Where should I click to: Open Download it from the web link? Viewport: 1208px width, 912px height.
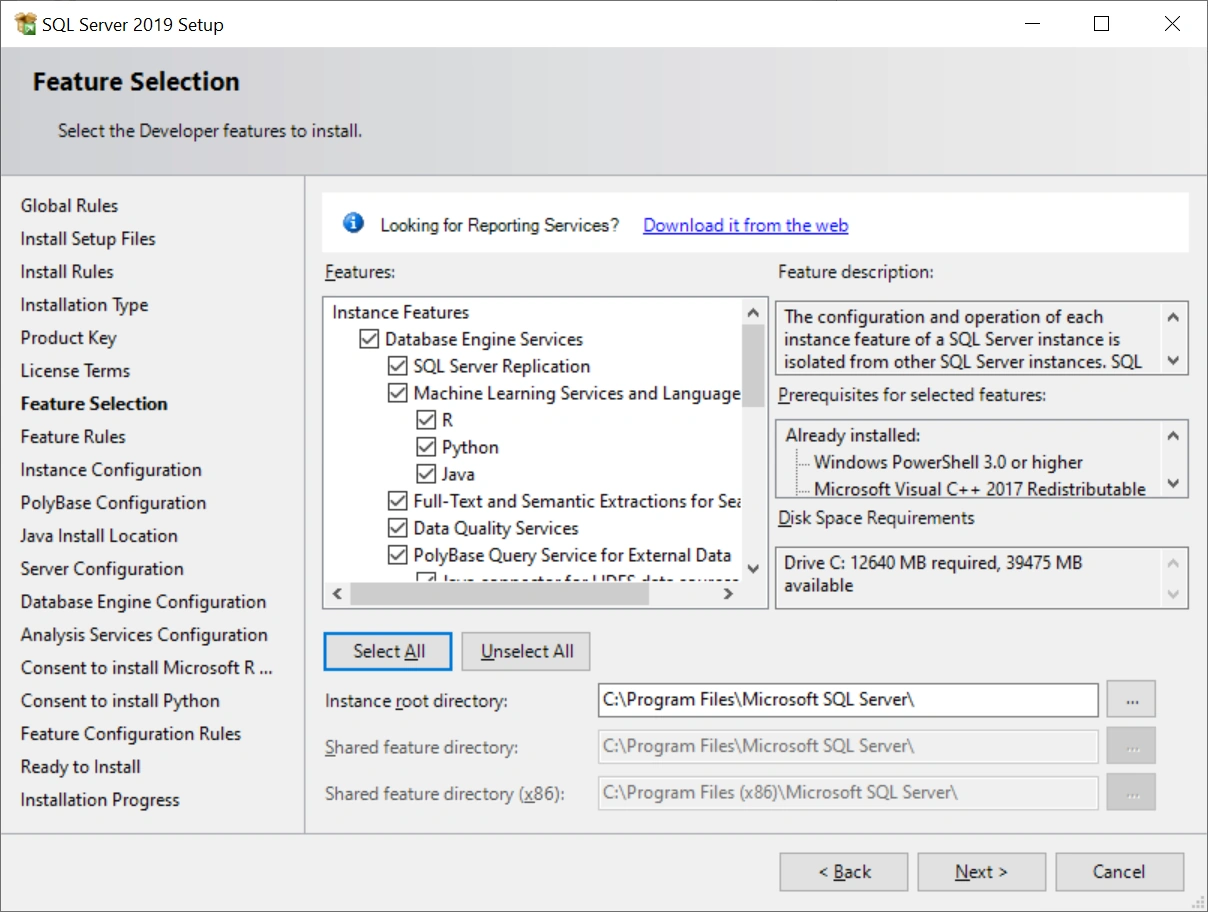(x=745, y=225)
